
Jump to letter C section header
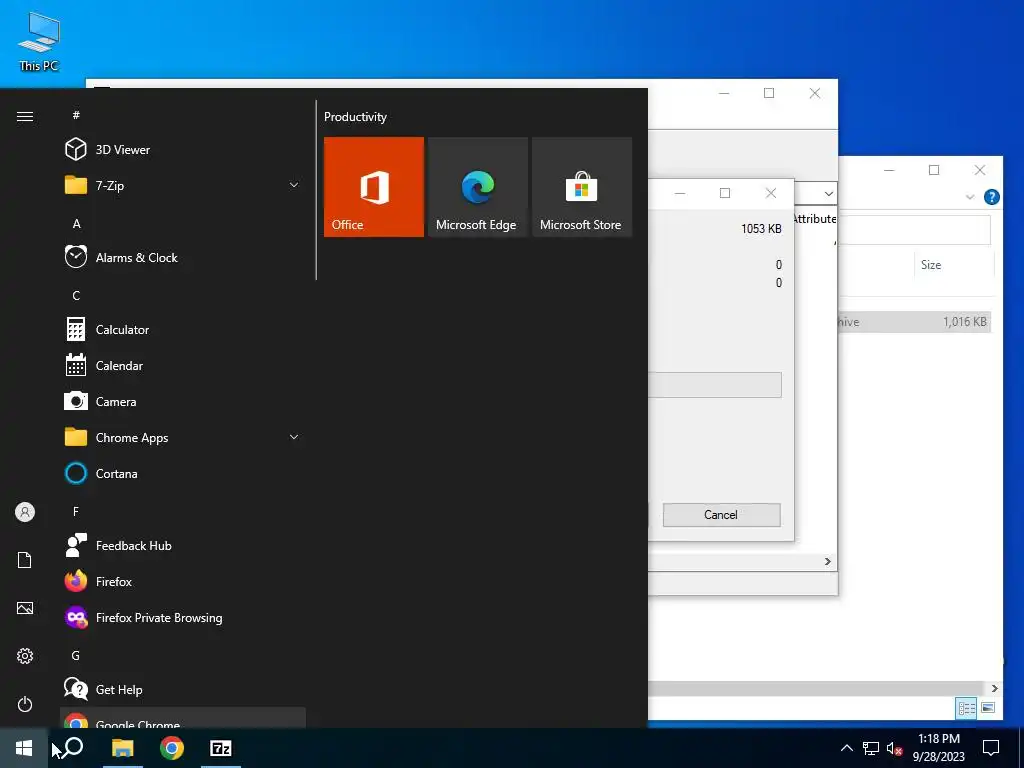click(76, 296)
